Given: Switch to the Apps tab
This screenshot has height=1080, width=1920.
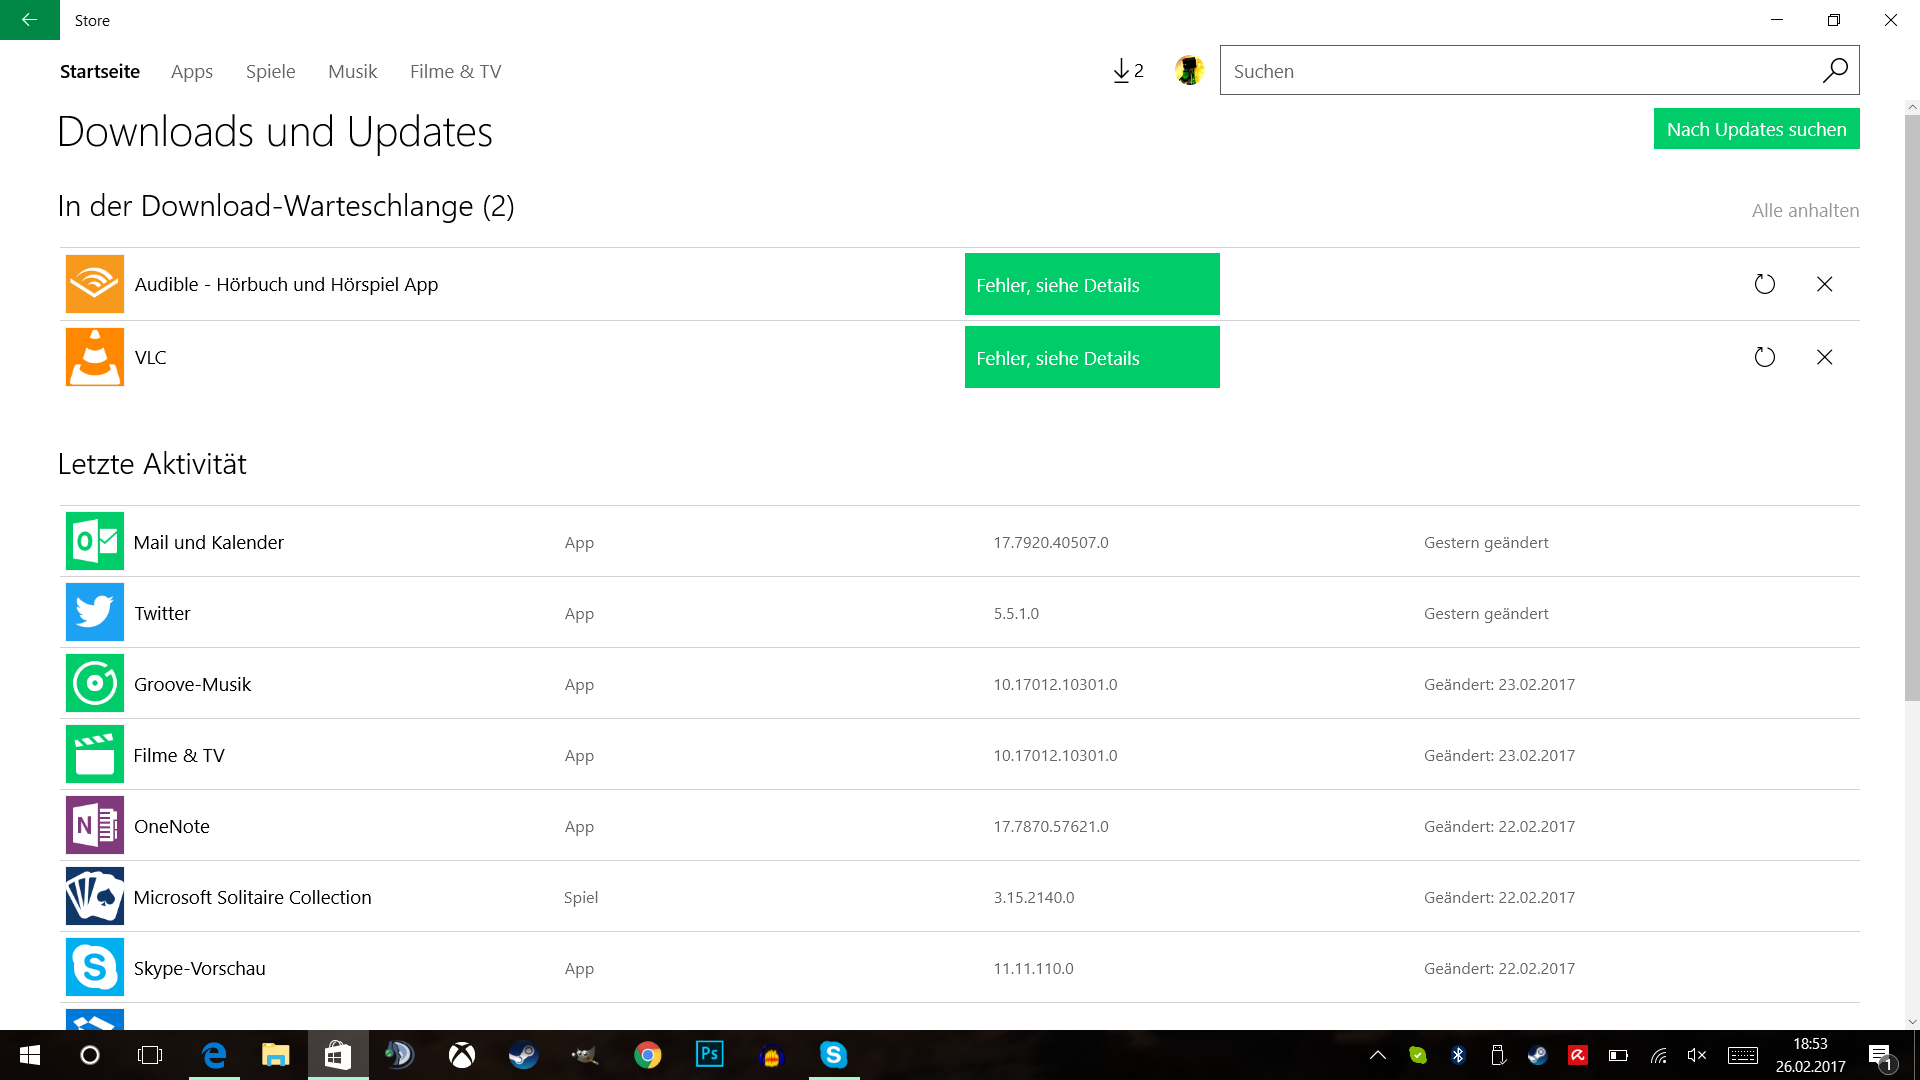Looking at the screenshot, I should click(192, 71).
